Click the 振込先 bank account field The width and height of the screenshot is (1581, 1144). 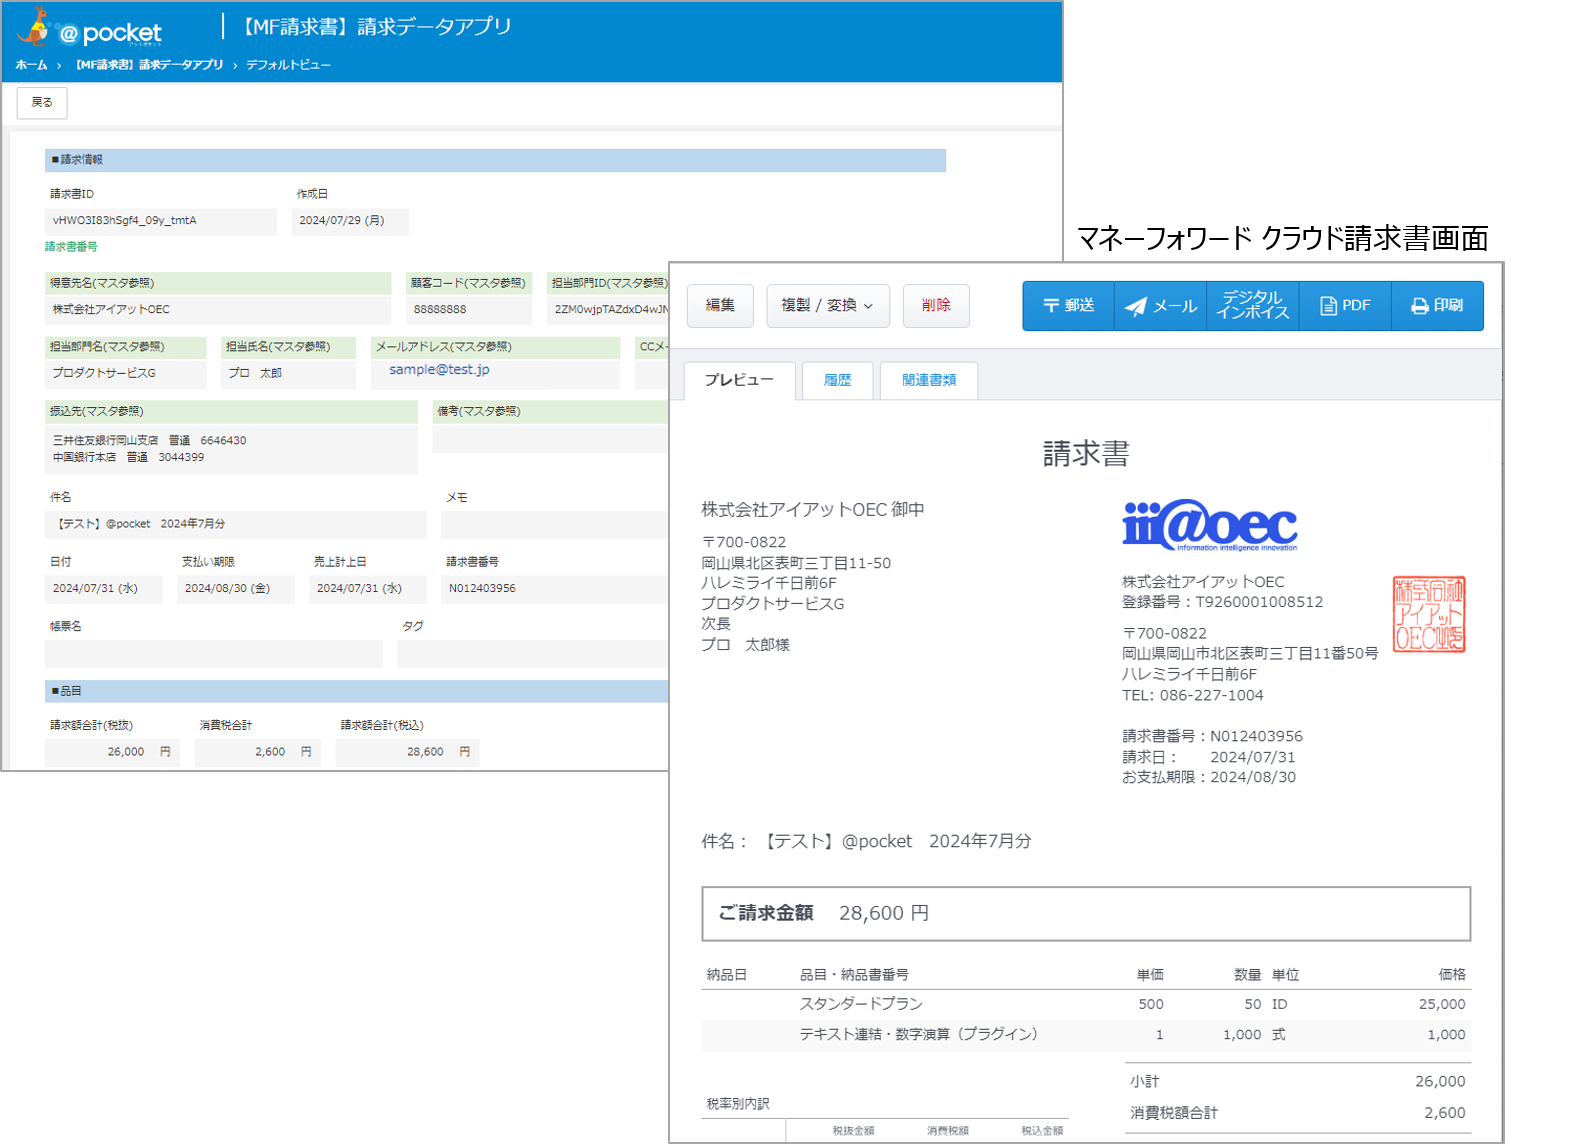click(231, 449)
